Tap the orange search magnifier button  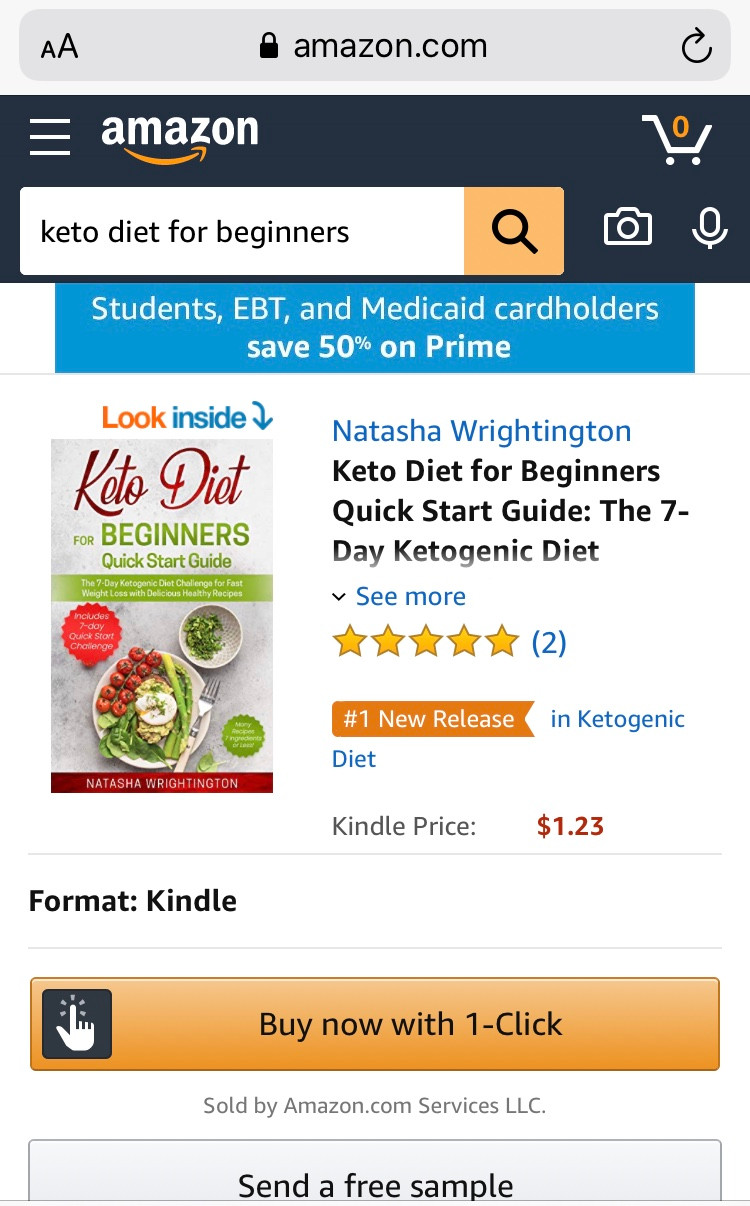514,231
